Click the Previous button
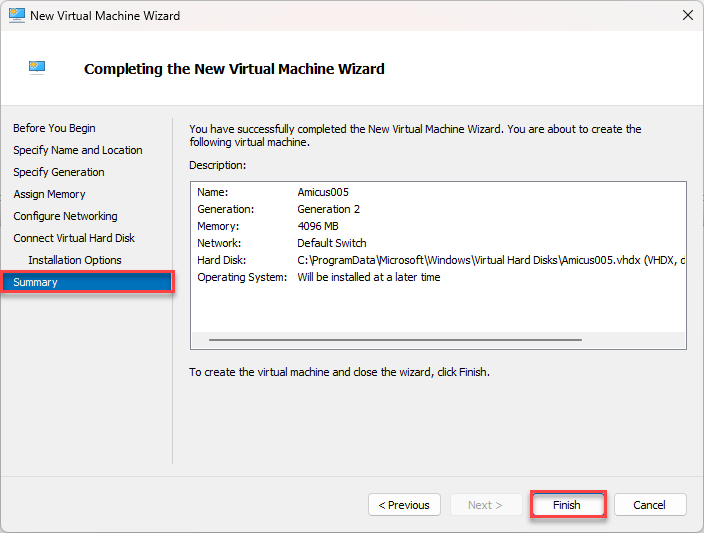 404,505
